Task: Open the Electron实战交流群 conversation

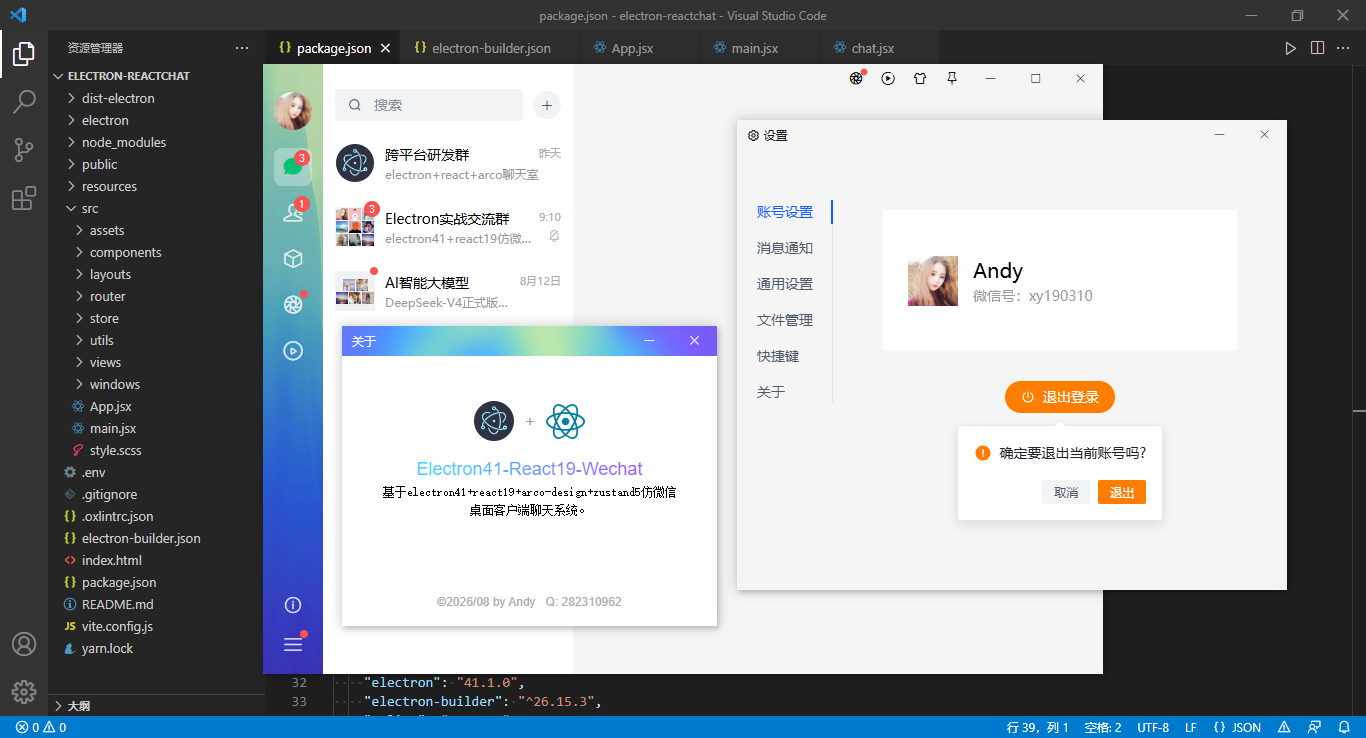Action: coord(448,227)
